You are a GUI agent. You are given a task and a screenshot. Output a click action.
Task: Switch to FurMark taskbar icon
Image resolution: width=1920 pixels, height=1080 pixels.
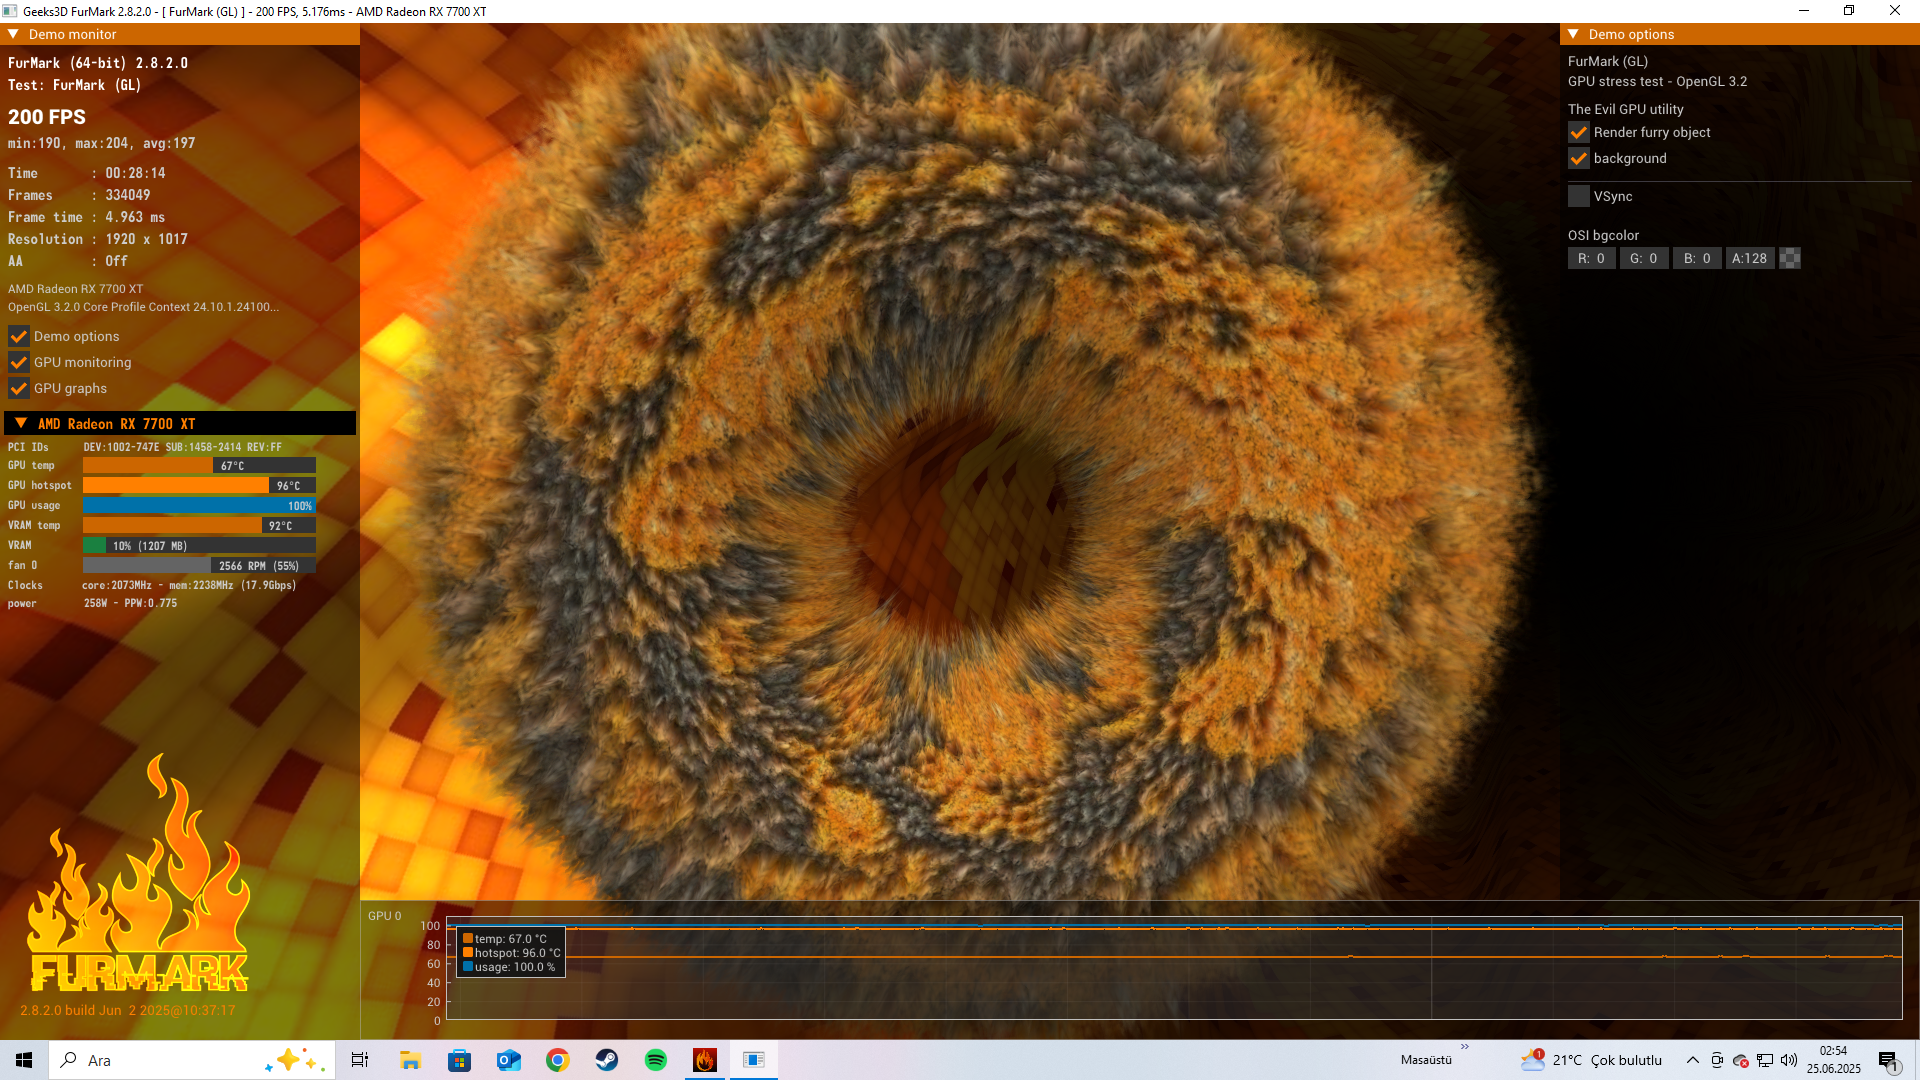coord(705,1060)
